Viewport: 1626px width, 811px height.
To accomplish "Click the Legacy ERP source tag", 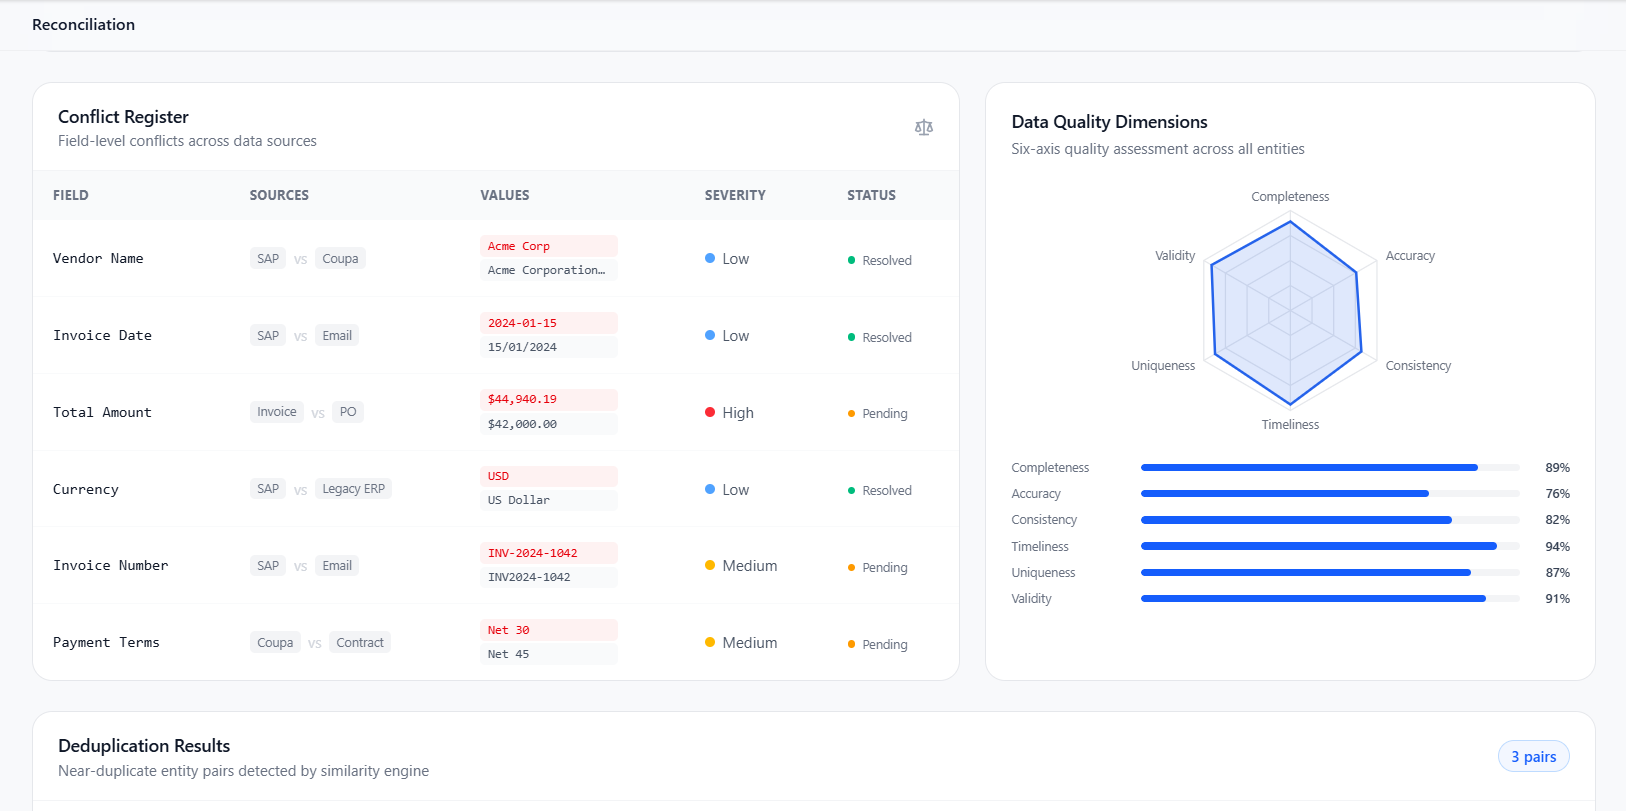I will click(353, 489).
